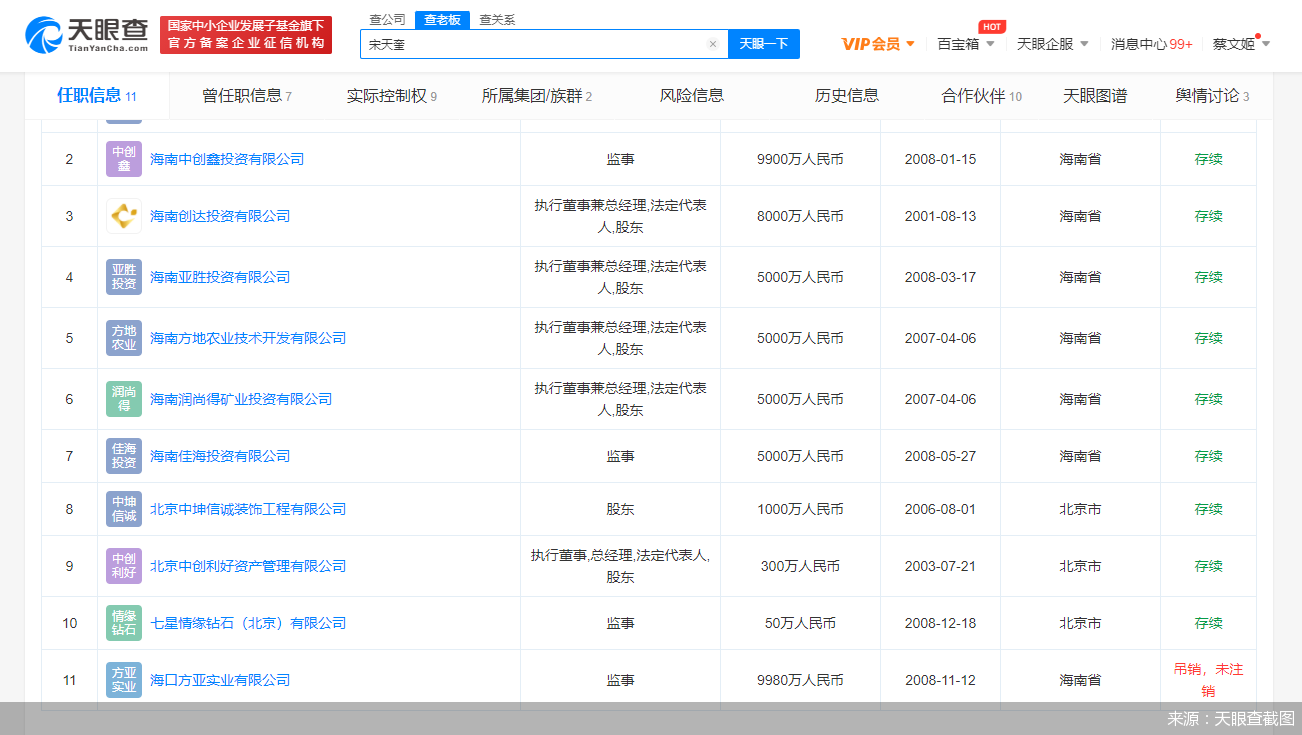Switch to the 合作伙伴 tab
The height and width of the screenshot is (735, 1302).
click(973, 95)
